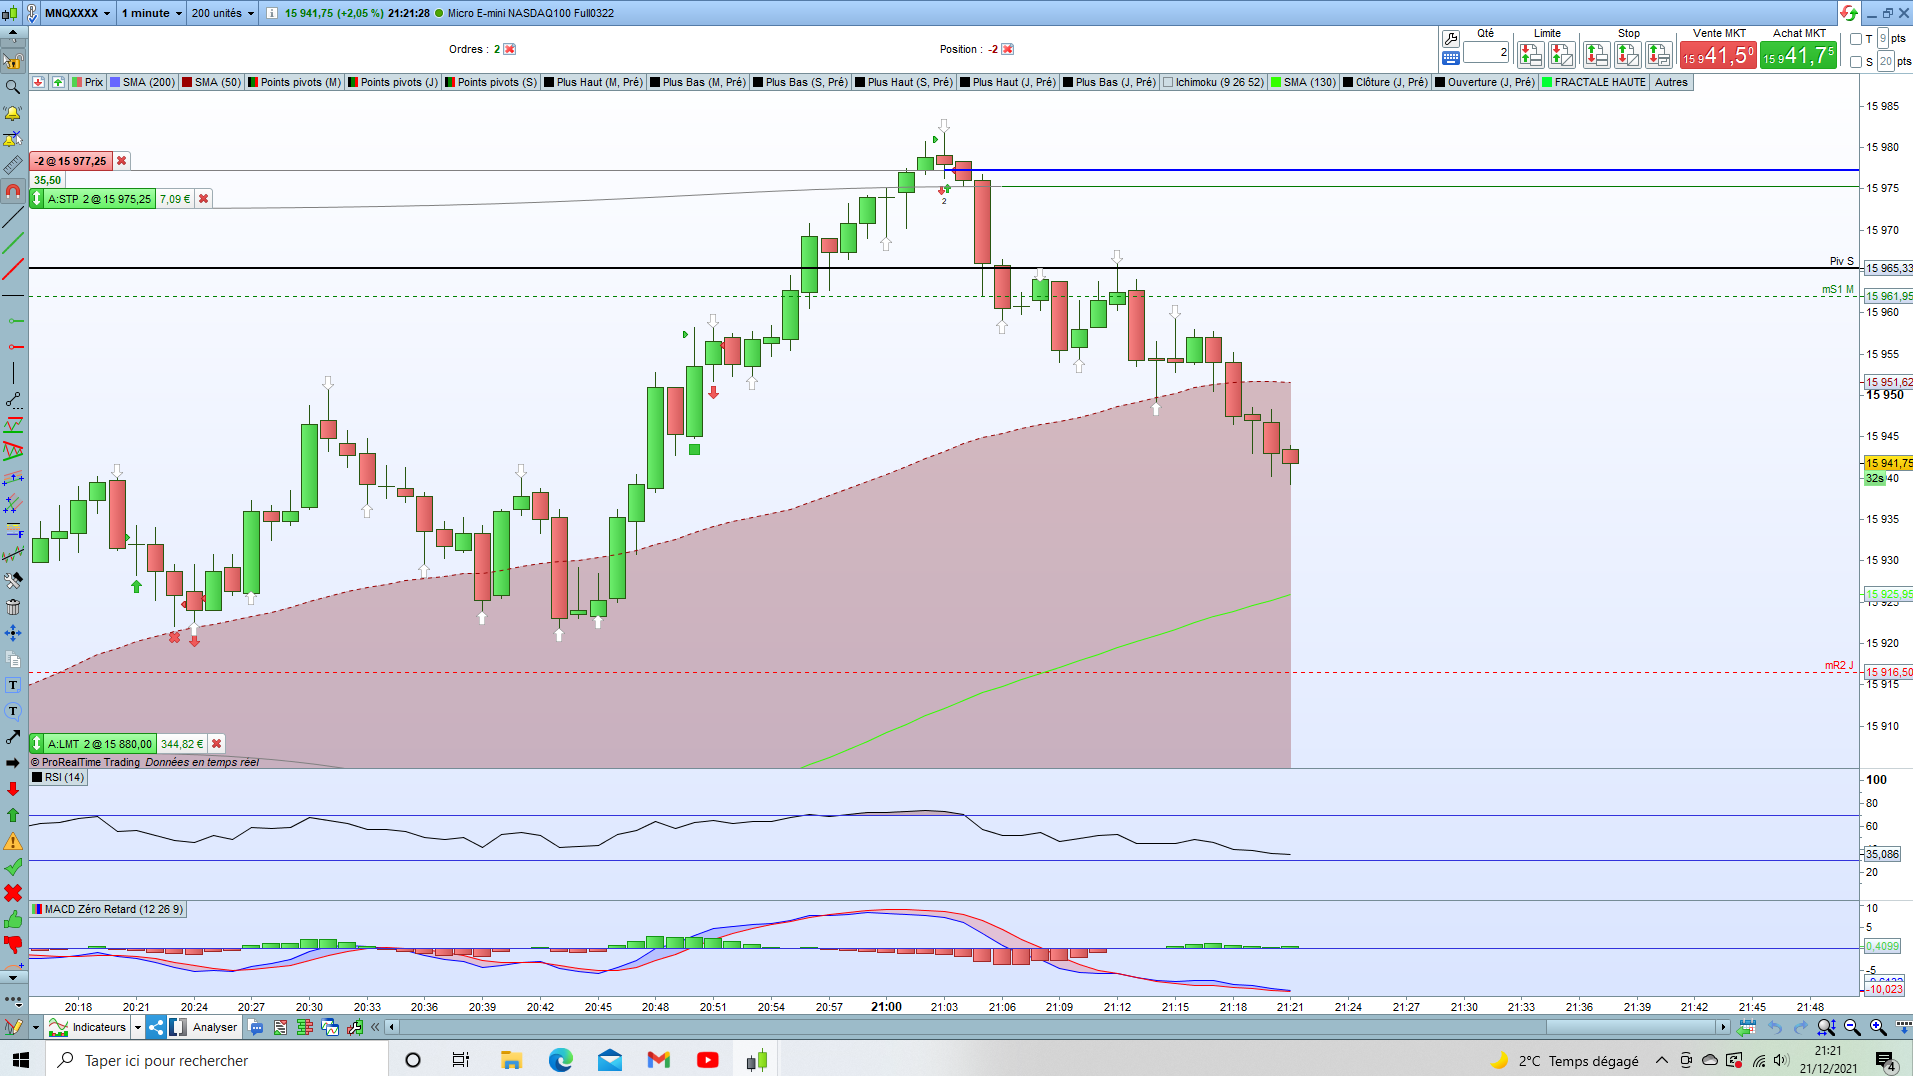The image size is (1913, 1076).
Task: Expand the 200 unités dropdown
Action: point(223,13)
